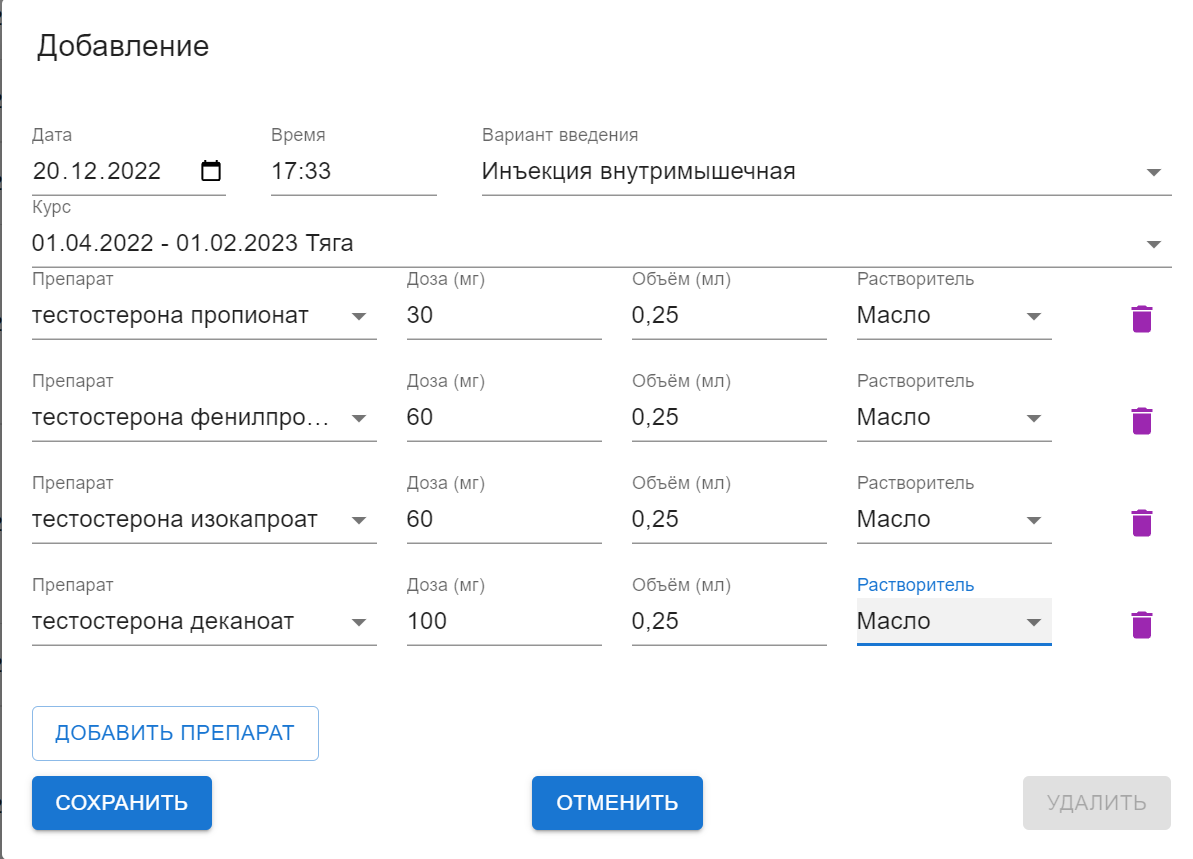Click the ОТМЕНИТЬ button
This screenshot has height=859, width=1193.
point(617,802)
